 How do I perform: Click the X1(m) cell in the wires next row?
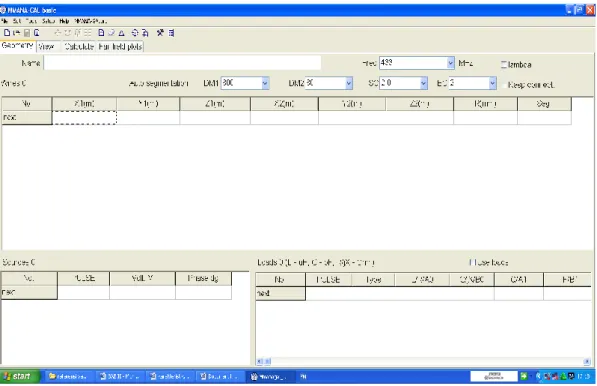[x=84, y=118]
